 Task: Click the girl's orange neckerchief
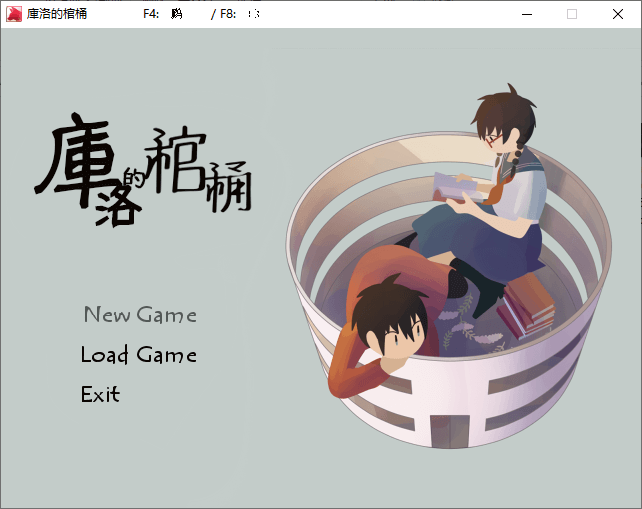[x=488, y=188]
